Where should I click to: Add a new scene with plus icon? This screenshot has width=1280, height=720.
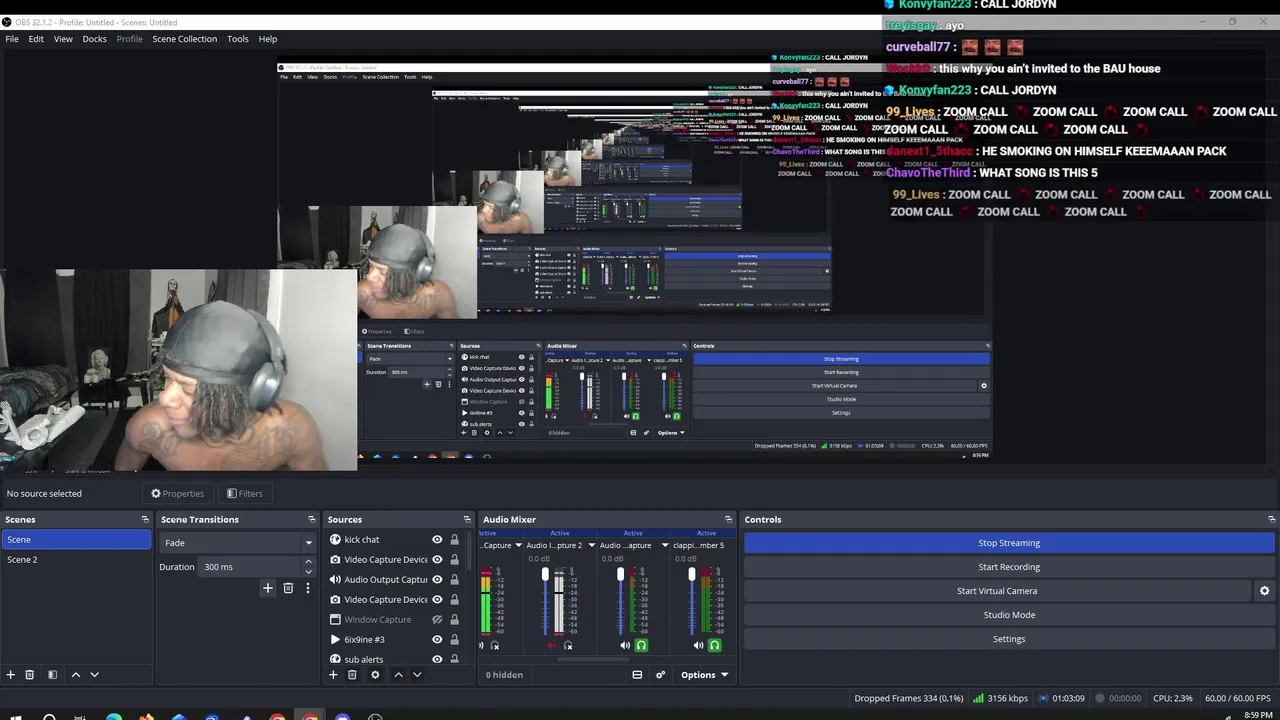pyautogui.click(x=10, y=675)
